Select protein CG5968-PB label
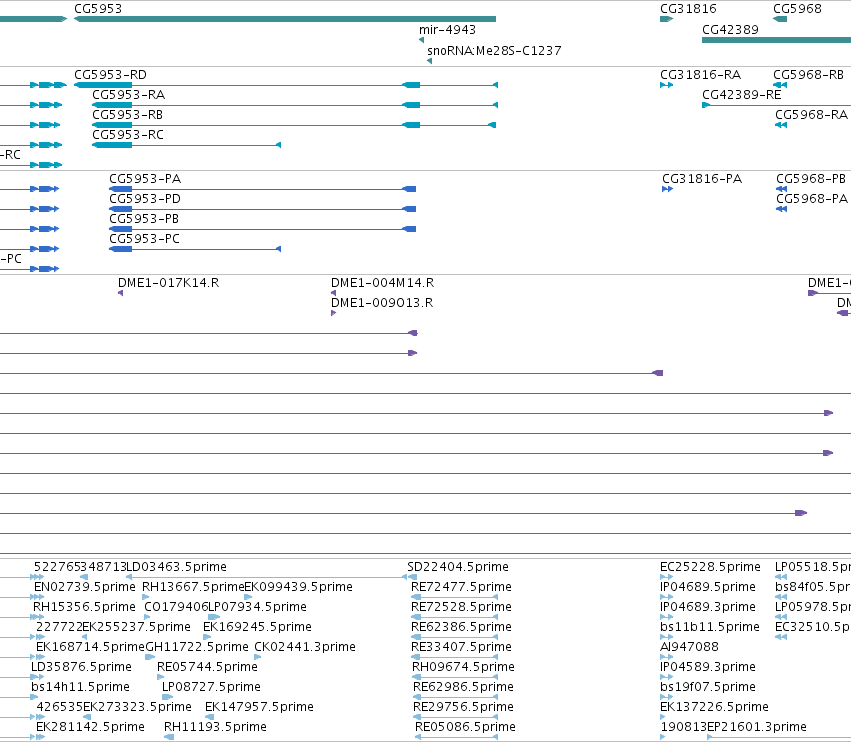Image resolution: width=851 pixels, height=742 pixels. (811, 179)
